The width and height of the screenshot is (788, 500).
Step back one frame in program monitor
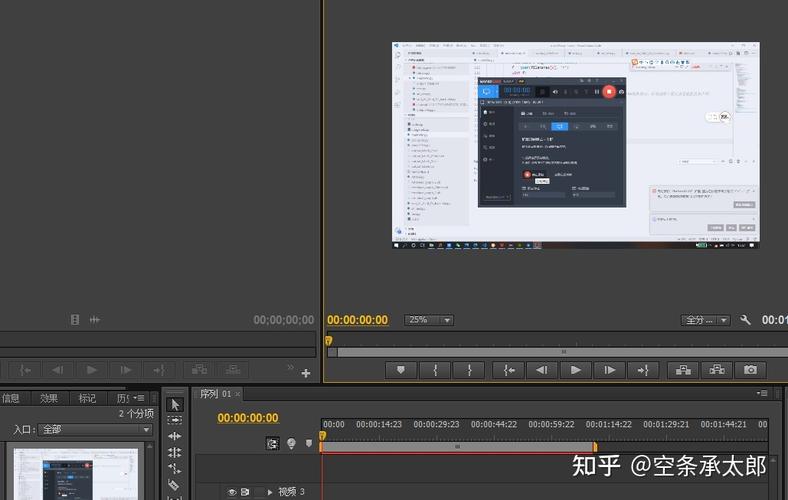tap(542, 370)
